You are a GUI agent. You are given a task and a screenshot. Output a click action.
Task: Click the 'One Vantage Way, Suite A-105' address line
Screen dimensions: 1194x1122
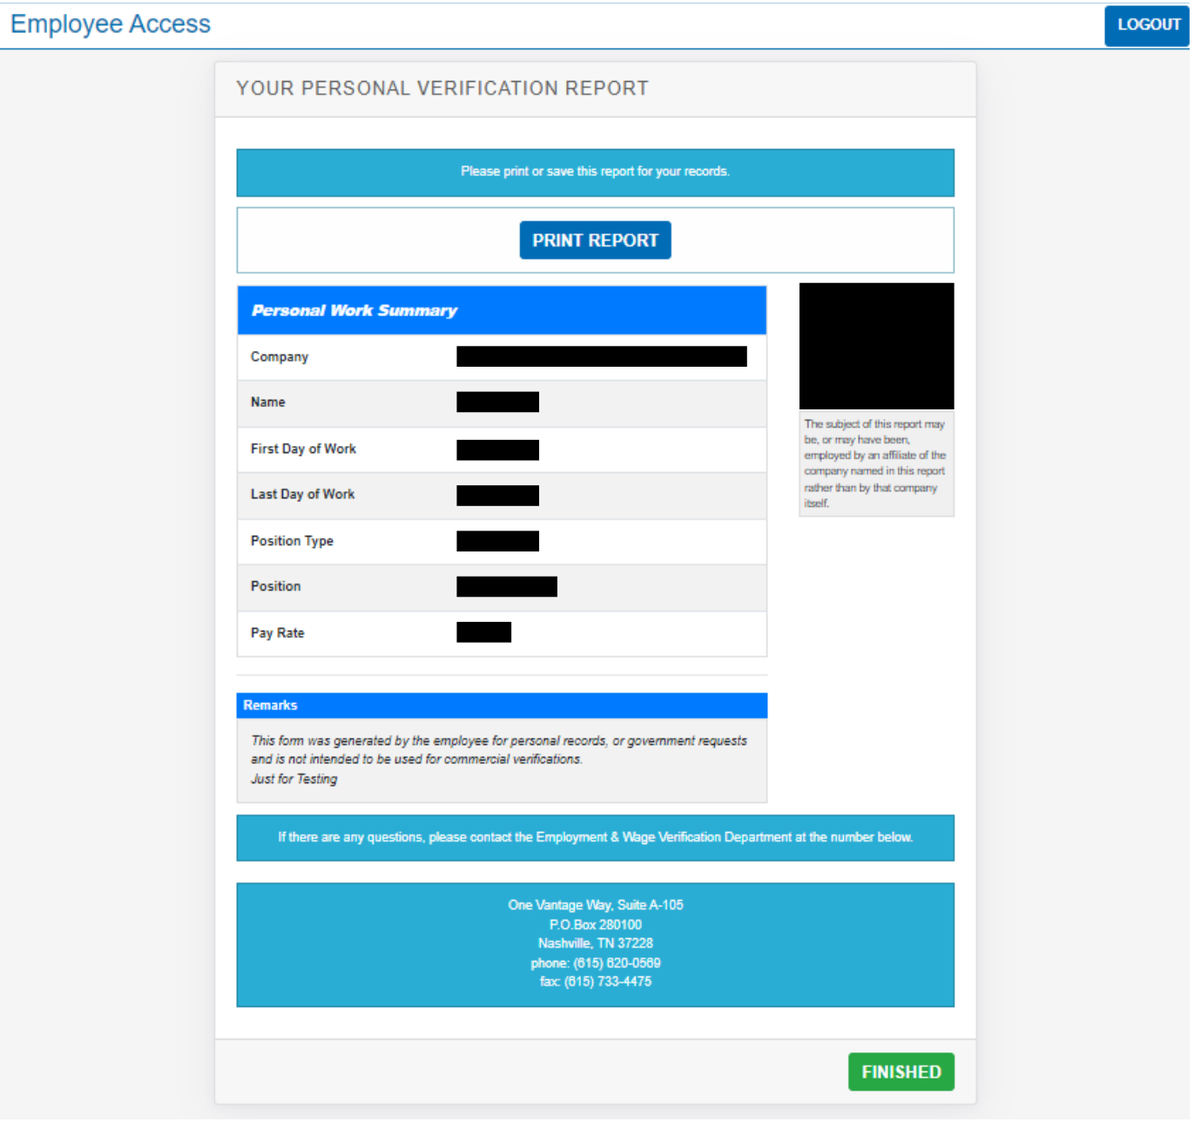click(x=595, y=906)
